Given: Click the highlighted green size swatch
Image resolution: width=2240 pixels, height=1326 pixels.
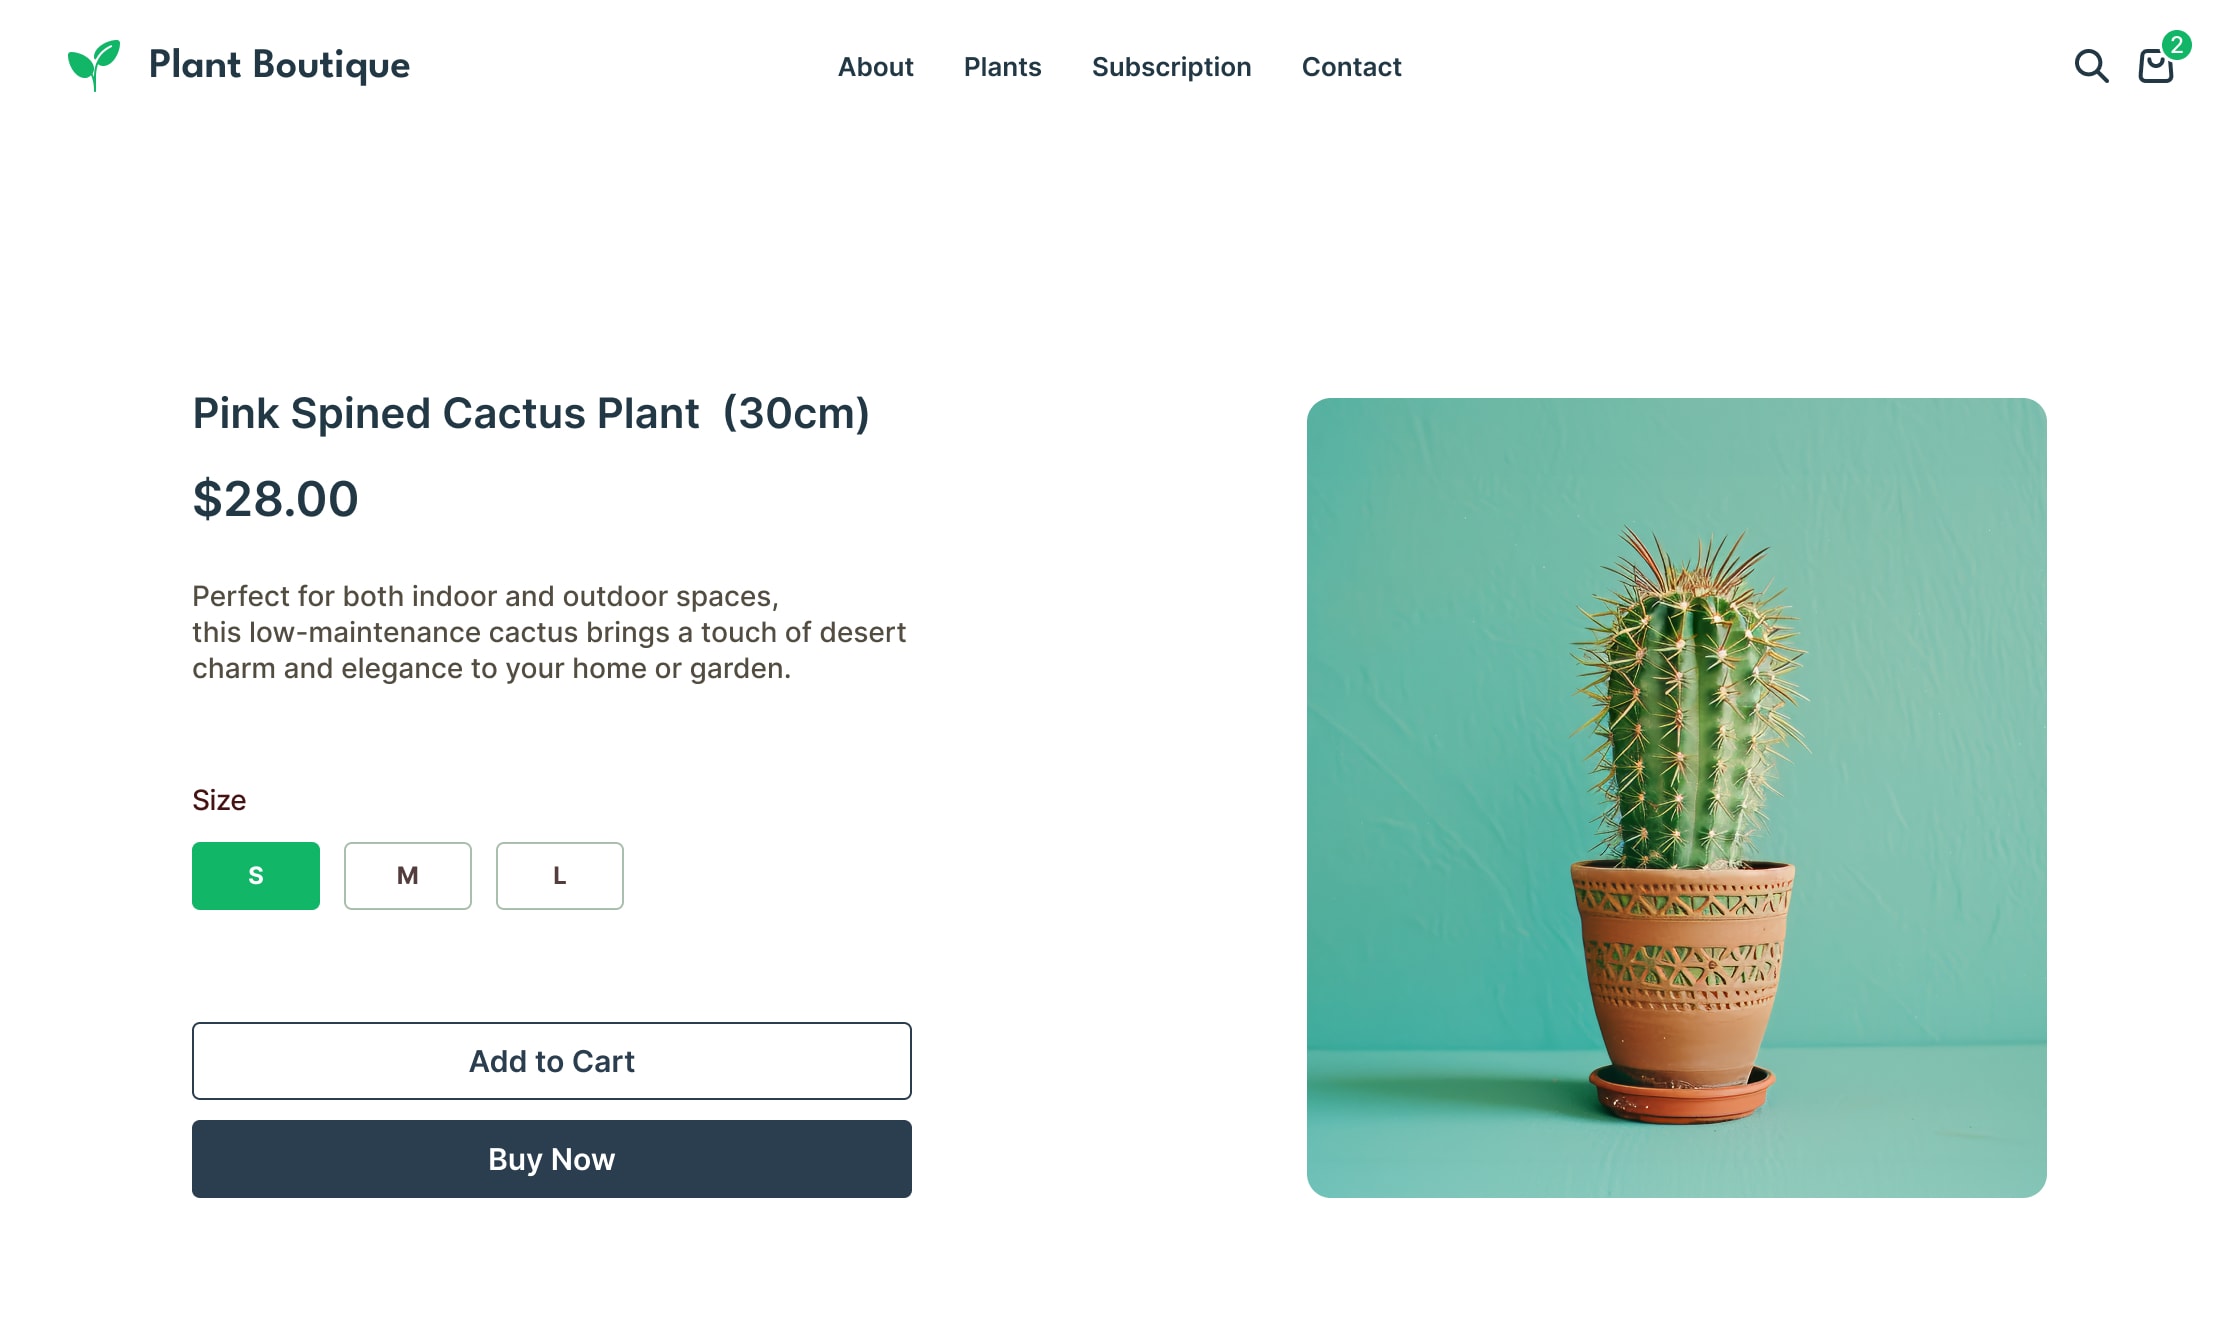Looking at the screenshot, I should 255,876.
